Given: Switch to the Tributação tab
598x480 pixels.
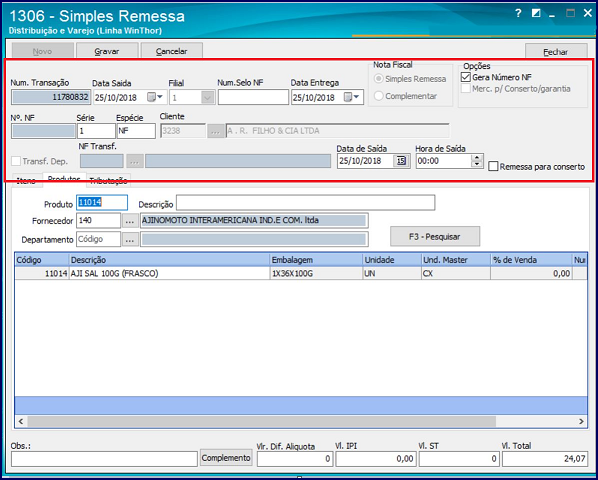Looking at the screenshot, I should click(108, 181).
